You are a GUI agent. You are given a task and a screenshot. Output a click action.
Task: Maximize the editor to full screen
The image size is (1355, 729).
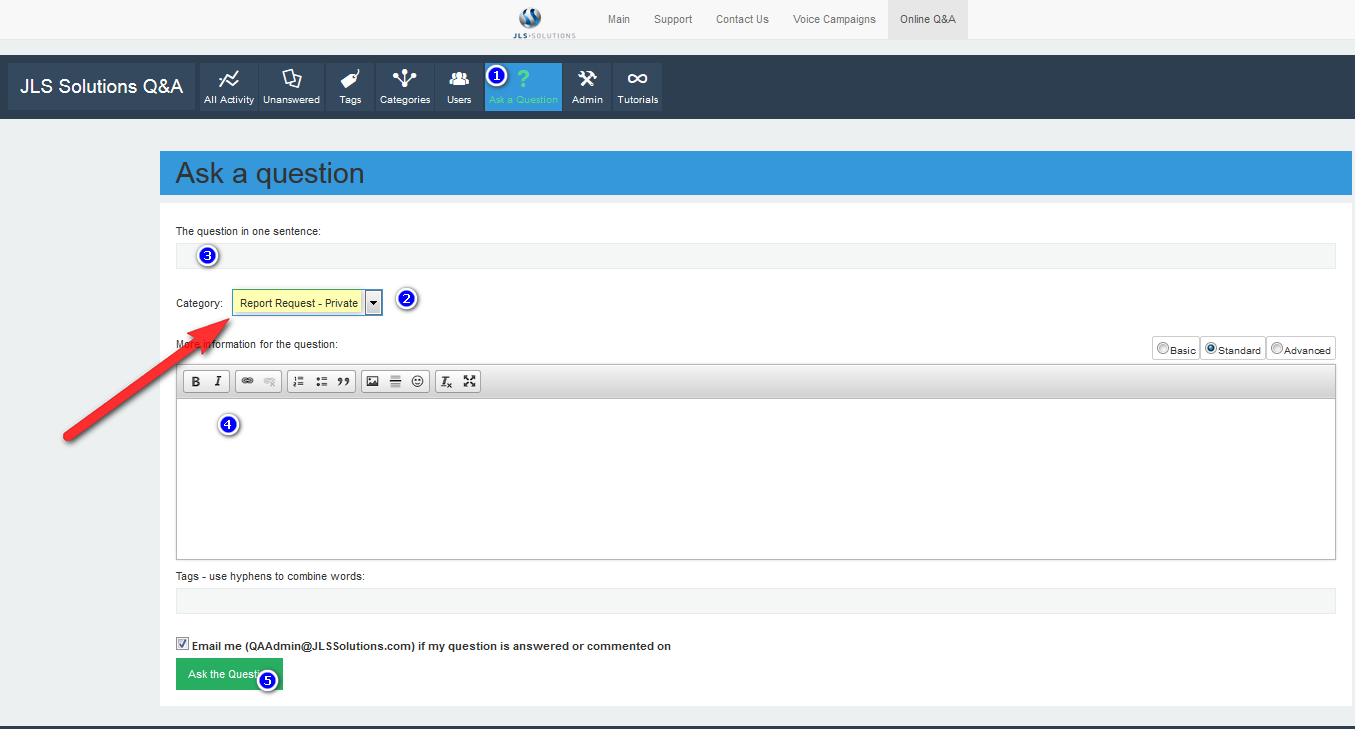coord(469,381)
